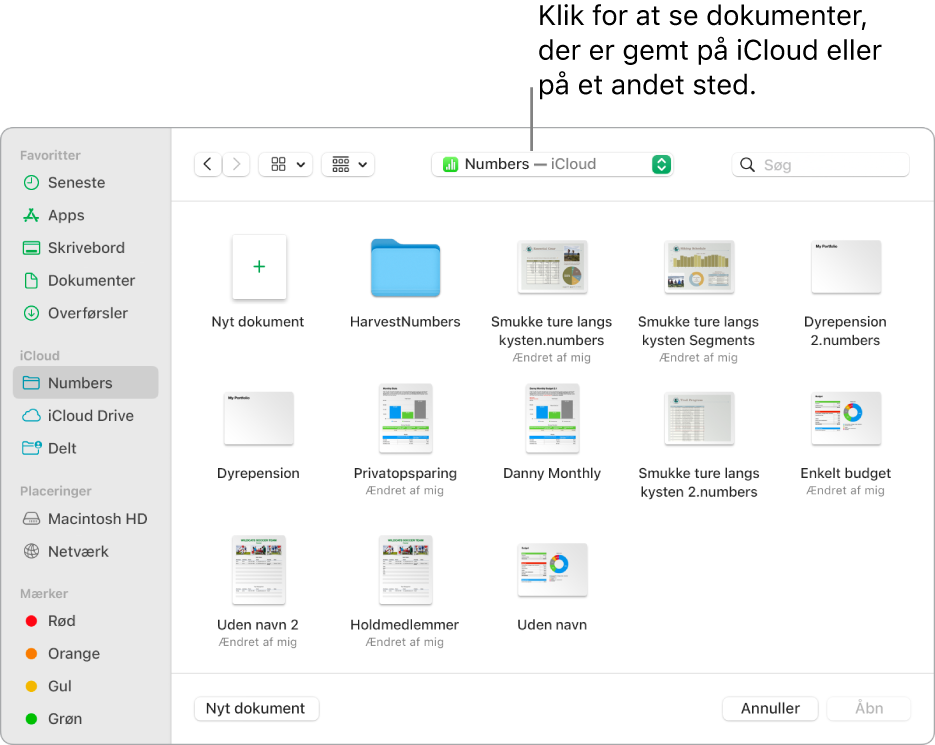
Task: Select the Holdmedlemmer spreadsheet thumbnail
Action: tap(405, 570)
